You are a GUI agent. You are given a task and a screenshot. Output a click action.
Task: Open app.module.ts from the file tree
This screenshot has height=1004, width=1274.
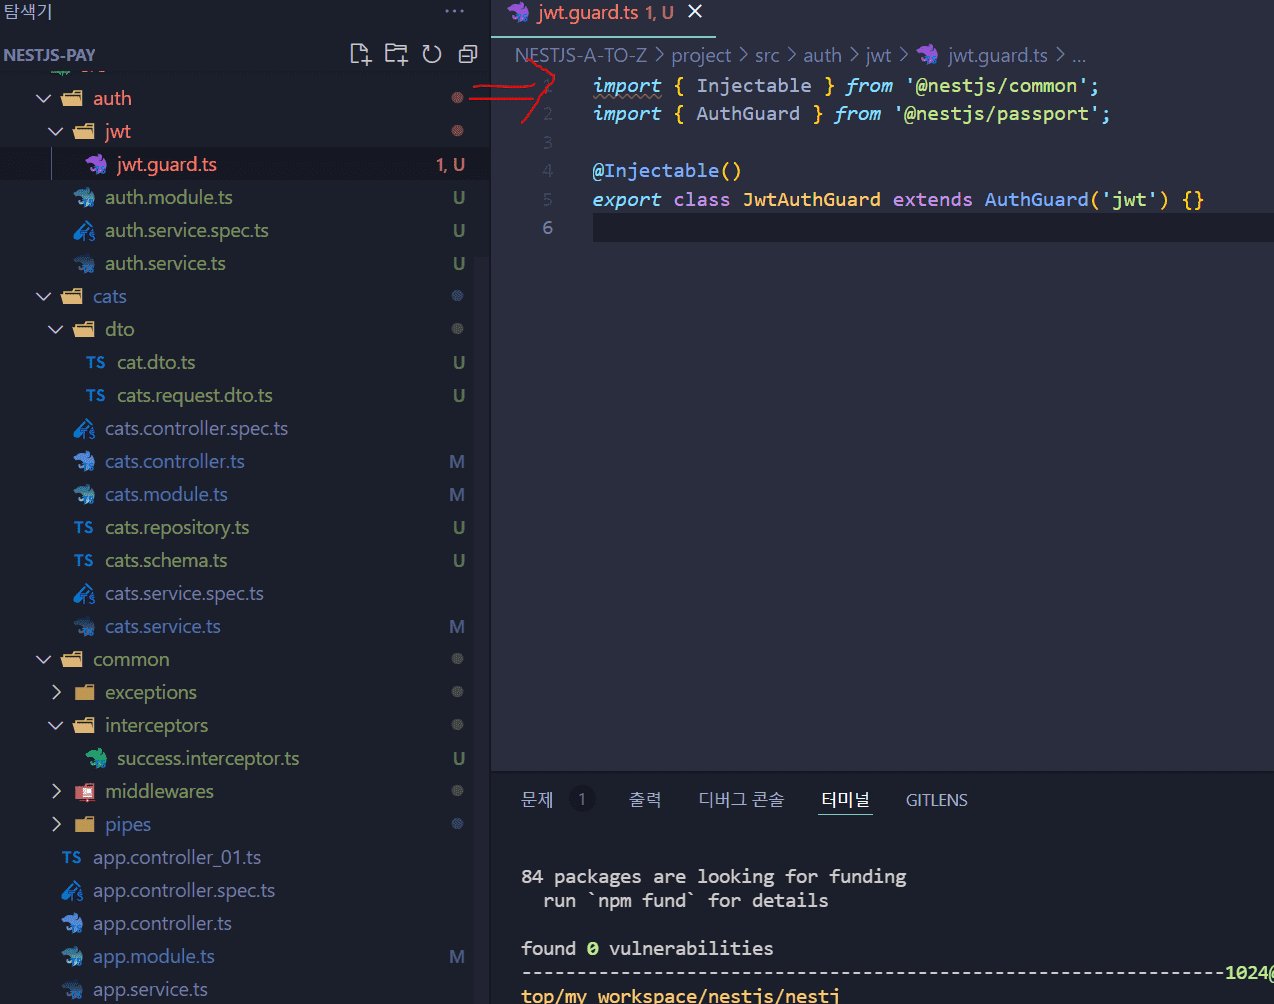point(154,956)
